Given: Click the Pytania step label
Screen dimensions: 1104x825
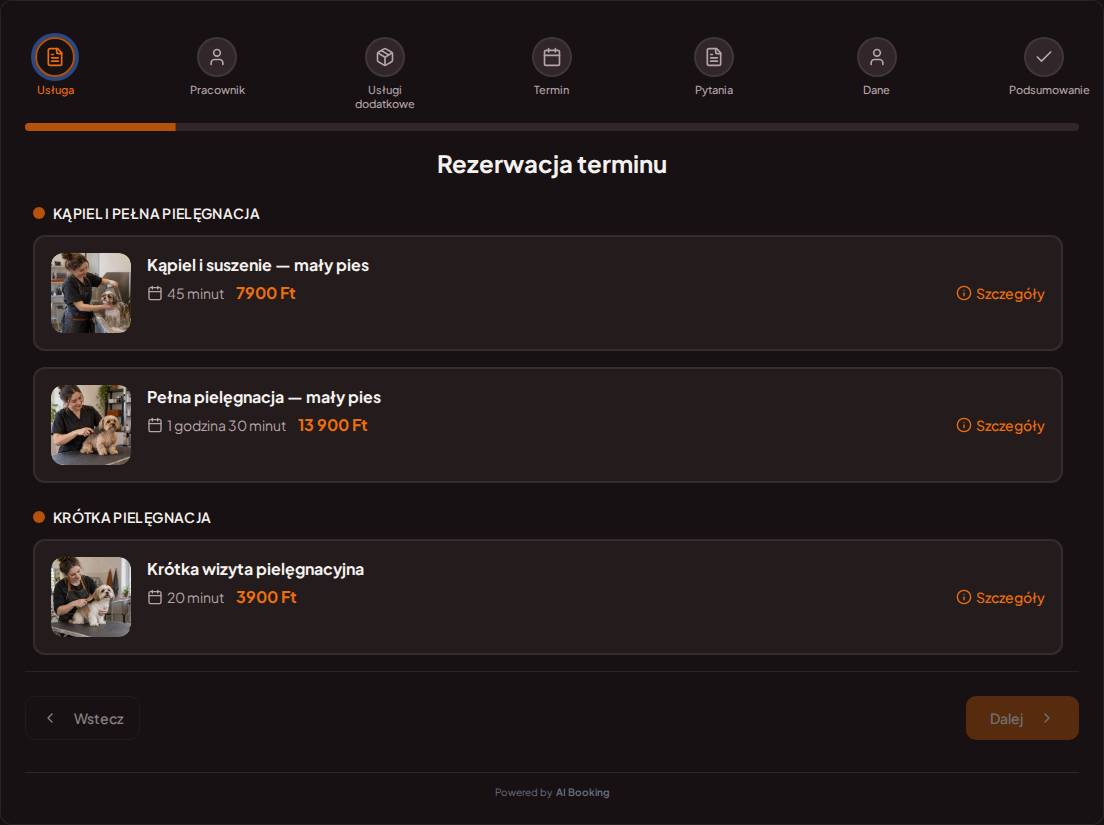Looking at the screenshot, I should point(713,90).
